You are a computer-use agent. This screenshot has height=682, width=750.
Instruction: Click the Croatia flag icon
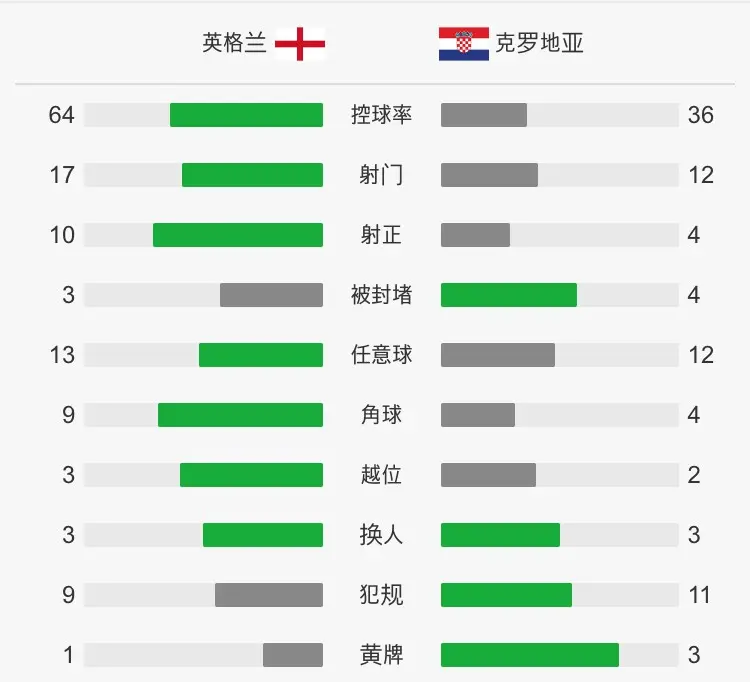coord(464,44)
